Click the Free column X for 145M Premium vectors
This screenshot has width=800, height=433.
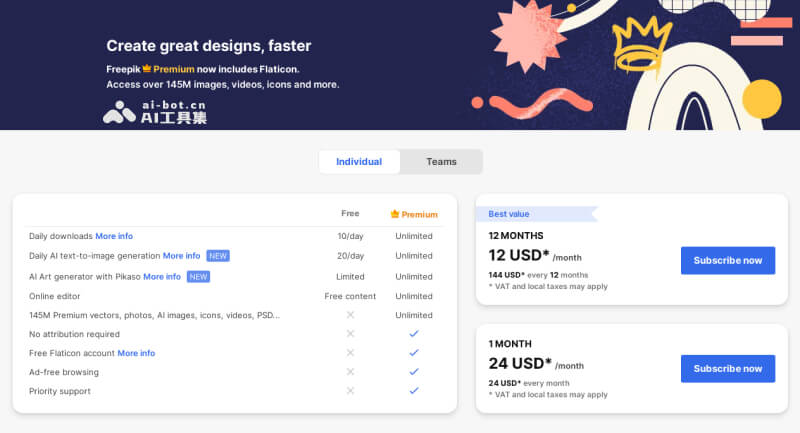coord(350,315)
